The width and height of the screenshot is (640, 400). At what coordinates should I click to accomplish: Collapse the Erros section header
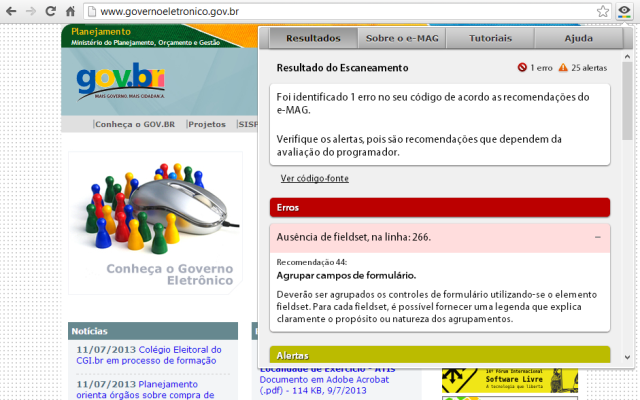point(440,207)
